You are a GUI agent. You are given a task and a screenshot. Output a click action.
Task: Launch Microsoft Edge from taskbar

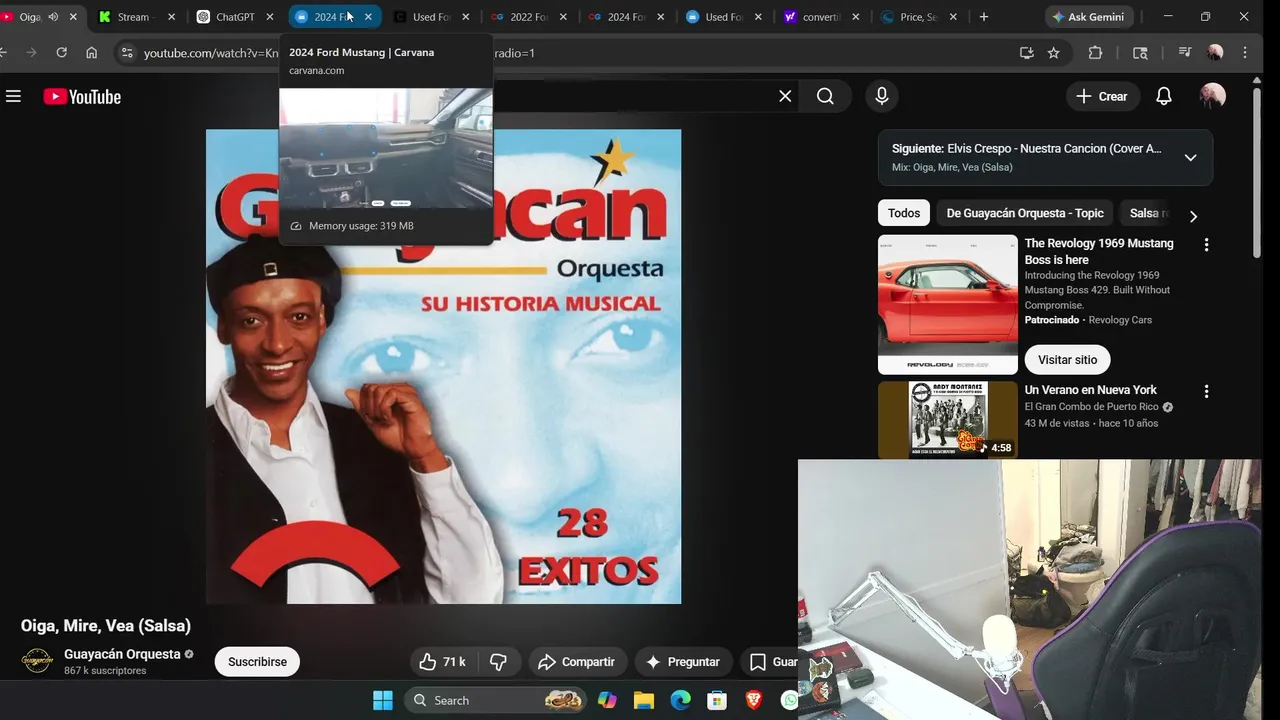click(x=680, y=700)
